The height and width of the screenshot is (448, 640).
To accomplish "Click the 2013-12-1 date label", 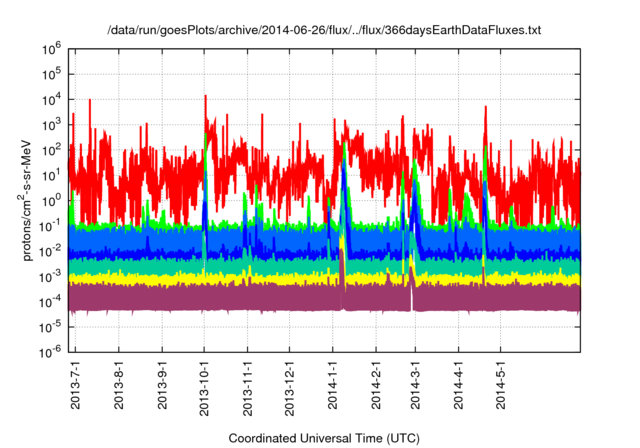I will tap(289, 388).
